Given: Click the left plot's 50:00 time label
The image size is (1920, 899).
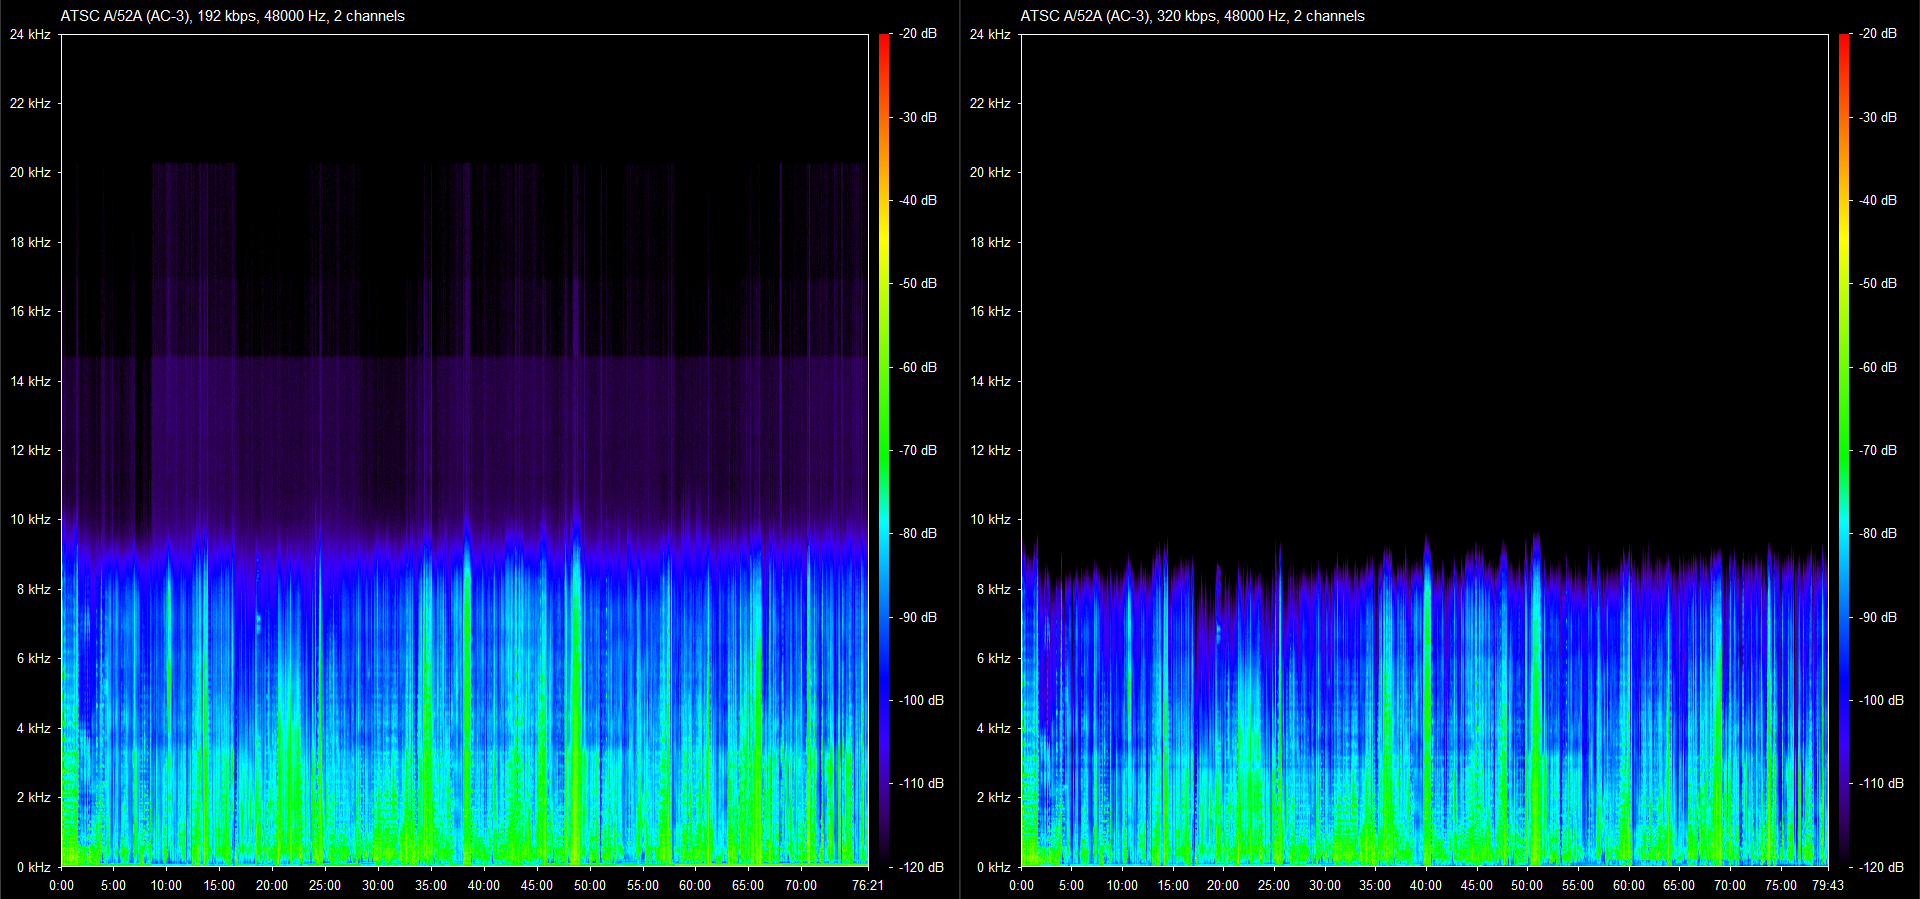Looking at the screenshot, I should (590, 885).
